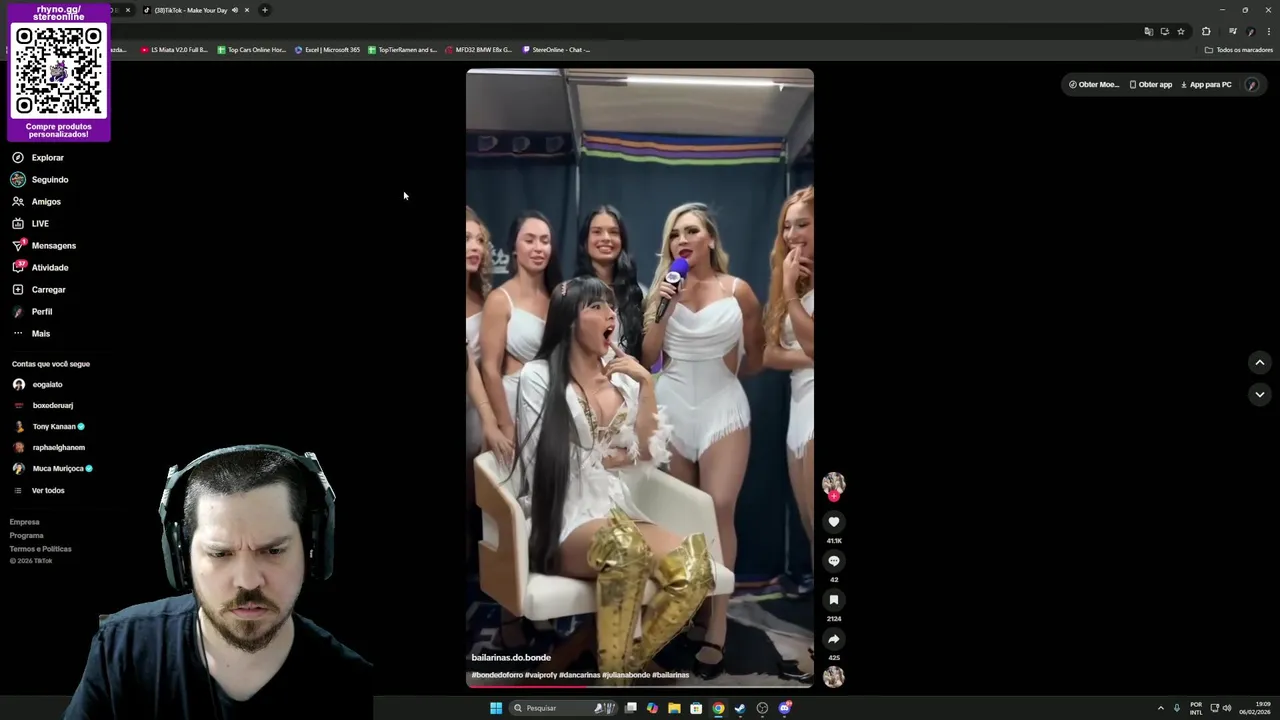The image size is (1280, 720).
Task: Open Muca Muriçoca followed account
Action: 52,468
